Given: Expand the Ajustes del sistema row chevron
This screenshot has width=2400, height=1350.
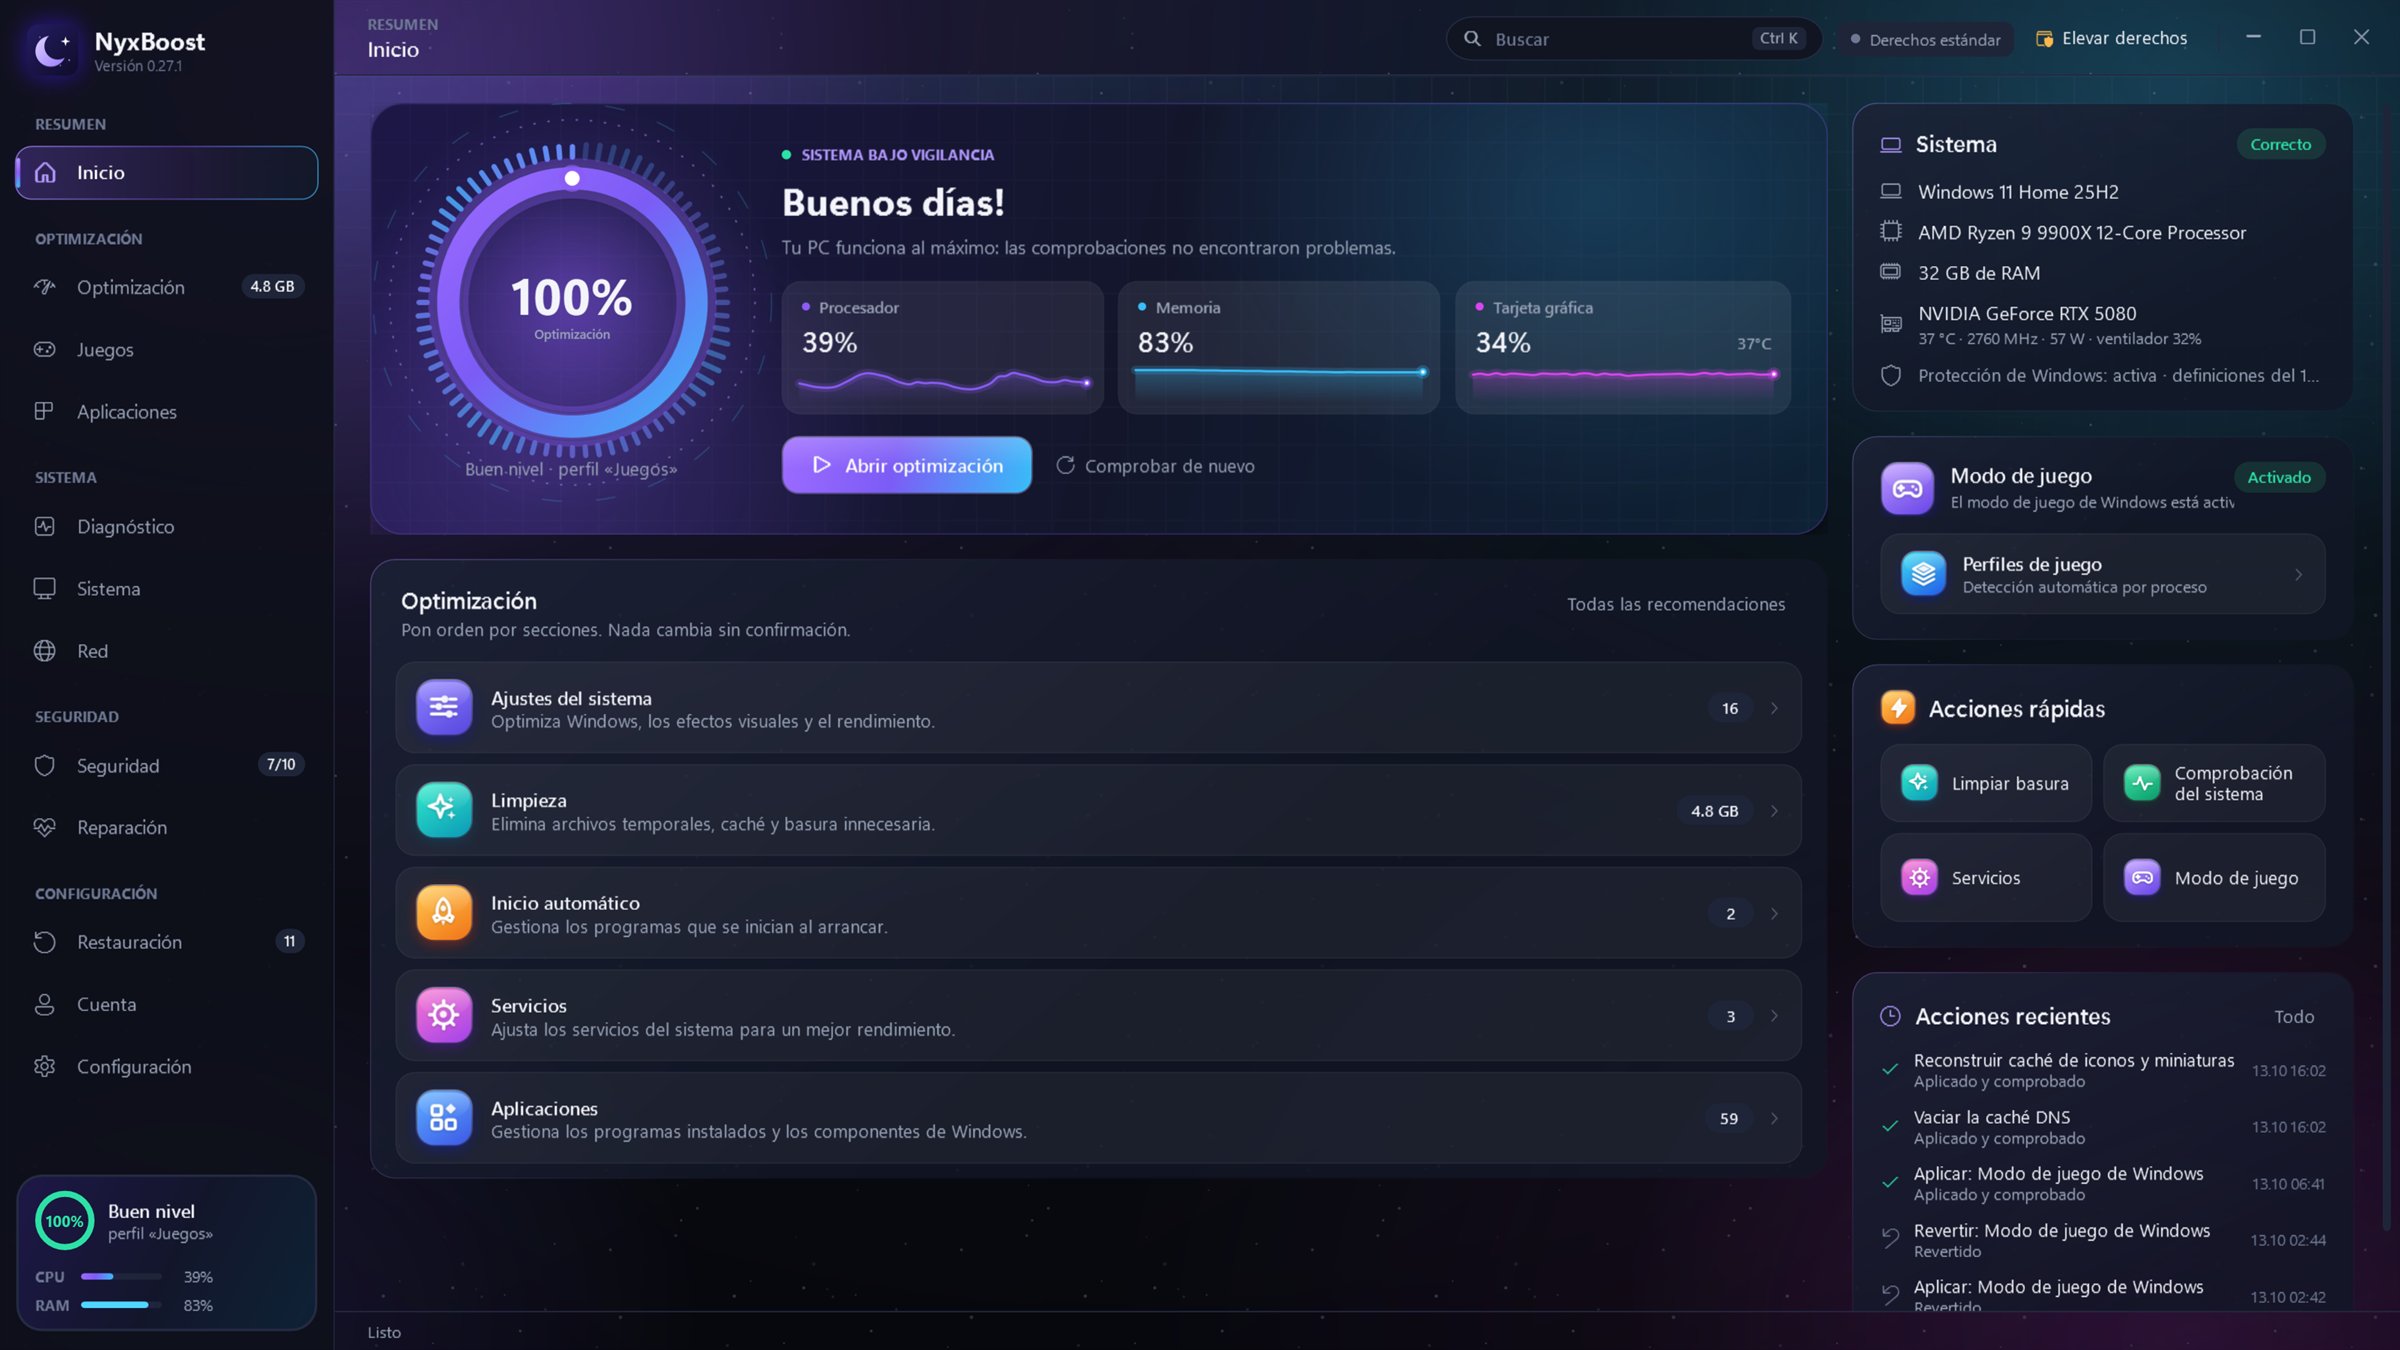Looking at the screenshot, I should [1774, 708].
